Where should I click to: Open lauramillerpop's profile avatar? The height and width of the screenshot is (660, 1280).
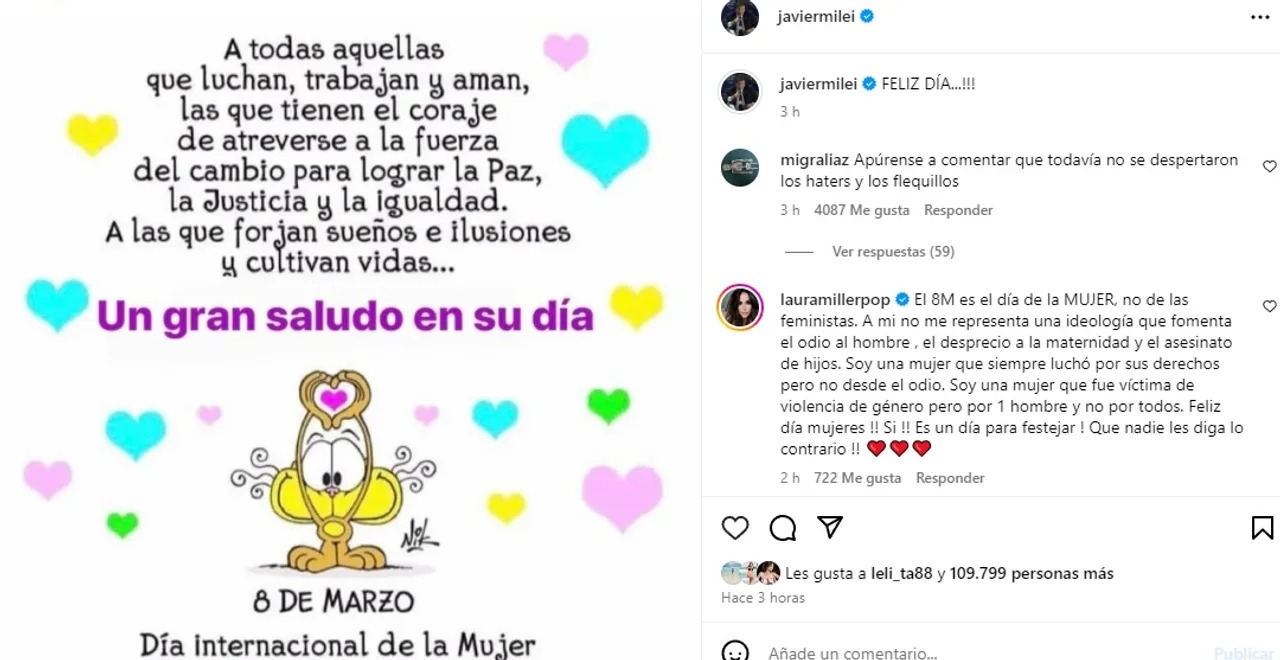740,306
